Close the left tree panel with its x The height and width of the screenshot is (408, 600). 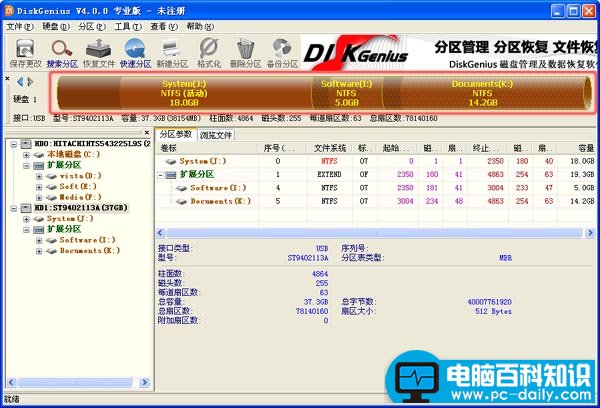[x=147, y=132]
